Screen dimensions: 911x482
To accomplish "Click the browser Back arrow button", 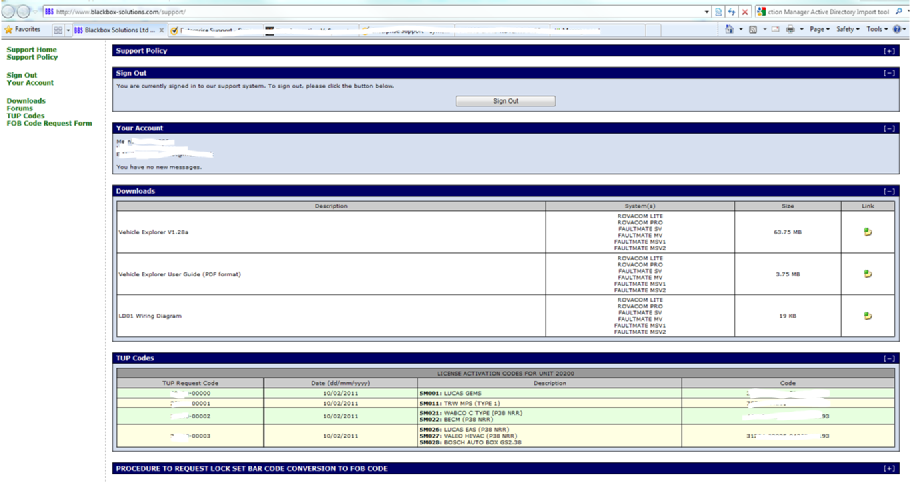I will 9,12.
